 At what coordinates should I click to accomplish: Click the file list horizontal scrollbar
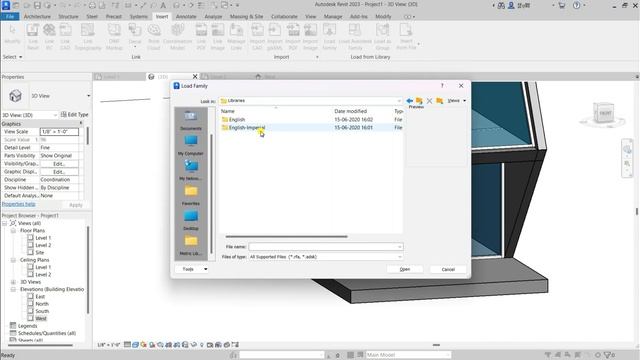[x=286, y=236]
